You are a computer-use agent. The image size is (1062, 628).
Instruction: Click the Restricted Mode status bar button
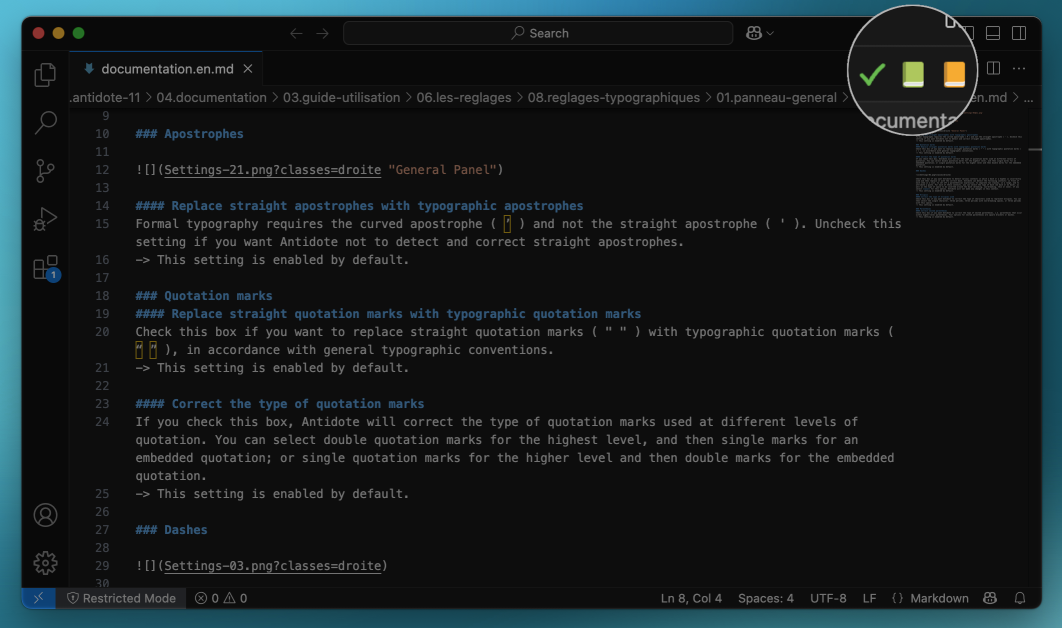pyautogui.click(x=121, y=598)
